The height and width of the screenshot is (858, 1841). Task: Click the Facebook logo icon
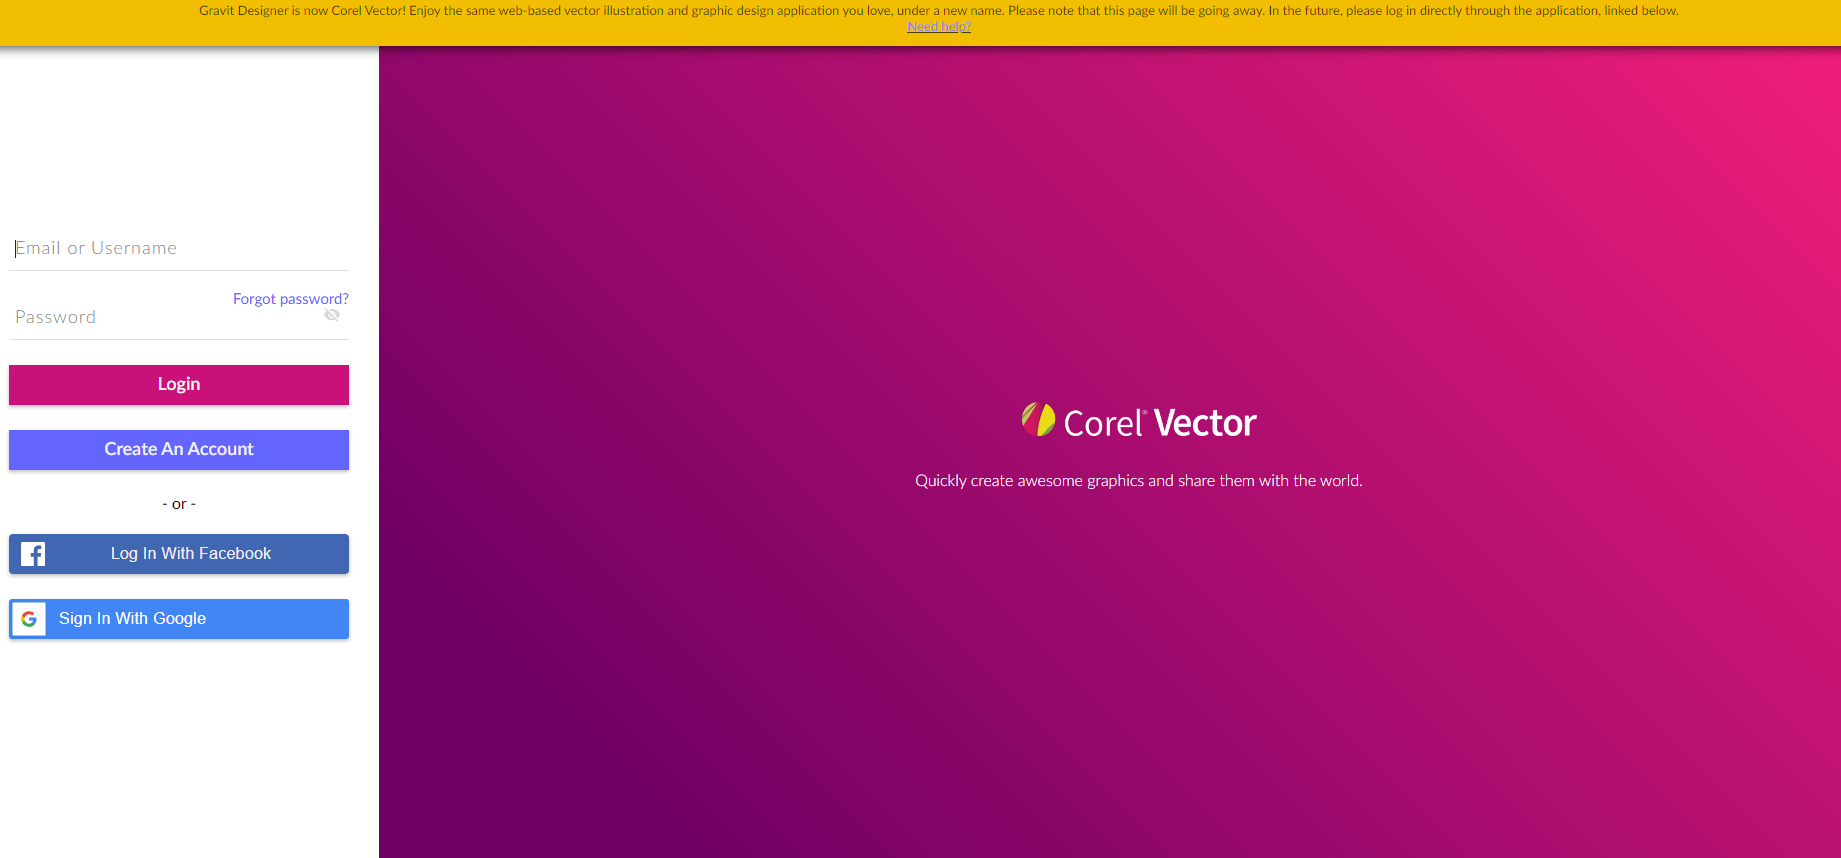[x=33, y=554]
